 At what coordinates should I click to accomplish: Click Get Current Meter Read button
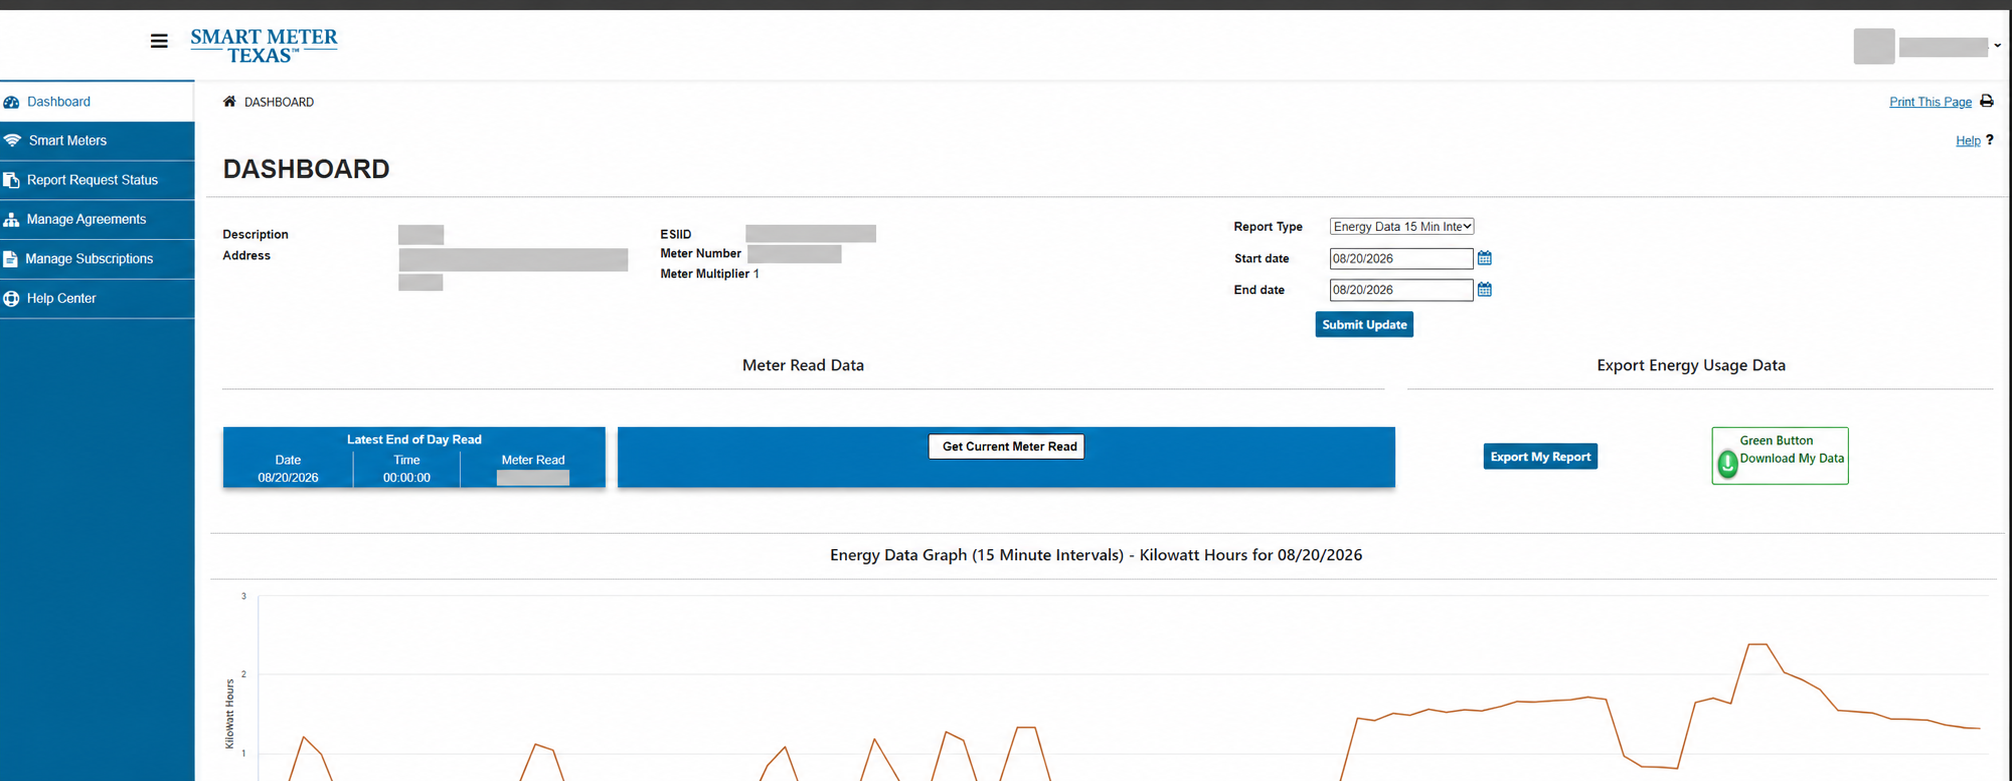(x=1007, y=446)
